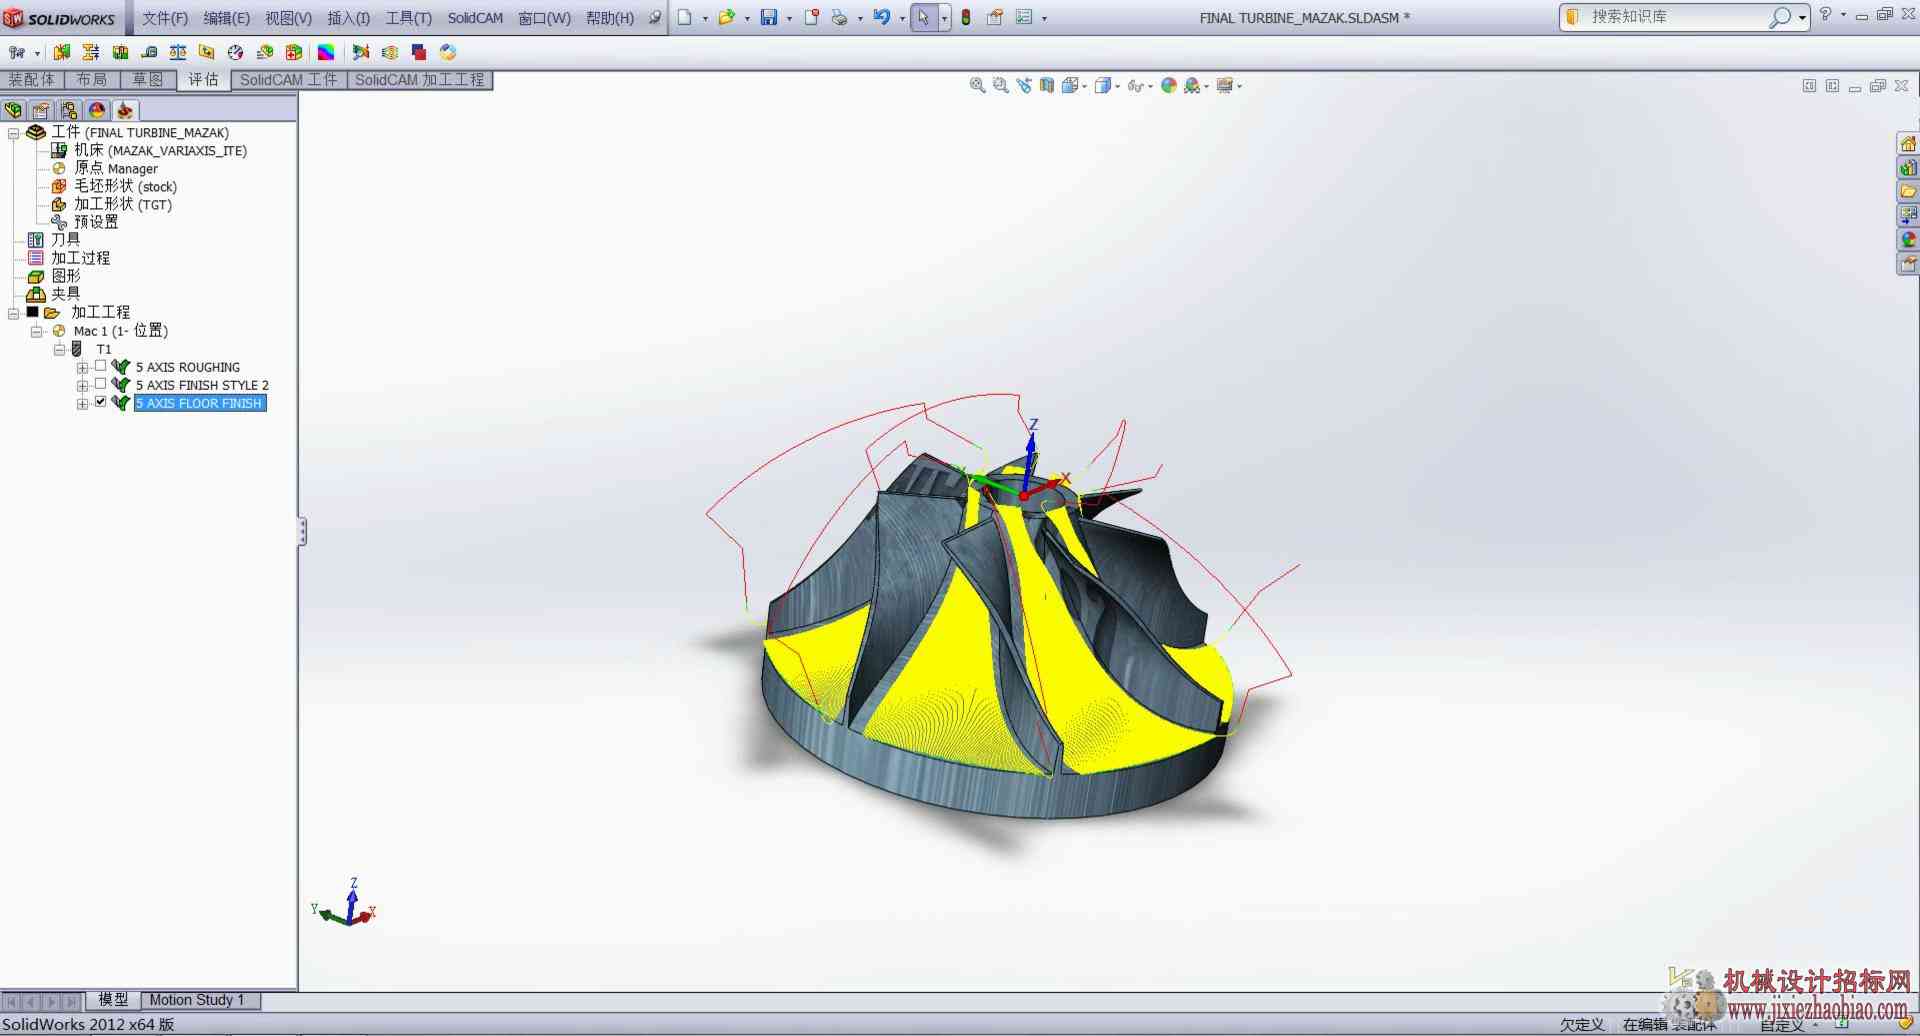
Task: Collapse the 工件 FINAL TURBINE_MAZAK root node
Action: point(14,133)
